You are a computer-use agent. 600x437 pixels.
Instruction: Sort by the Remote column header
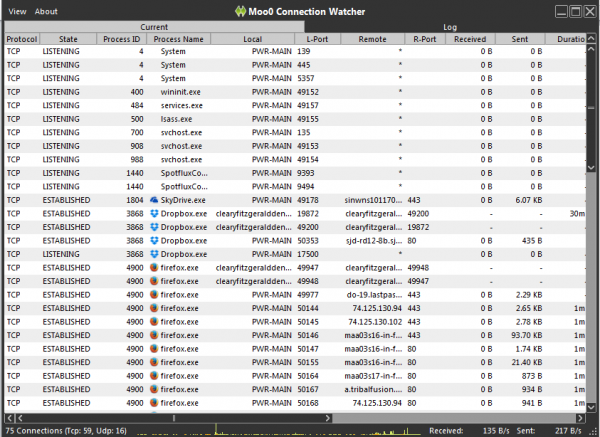372,39
